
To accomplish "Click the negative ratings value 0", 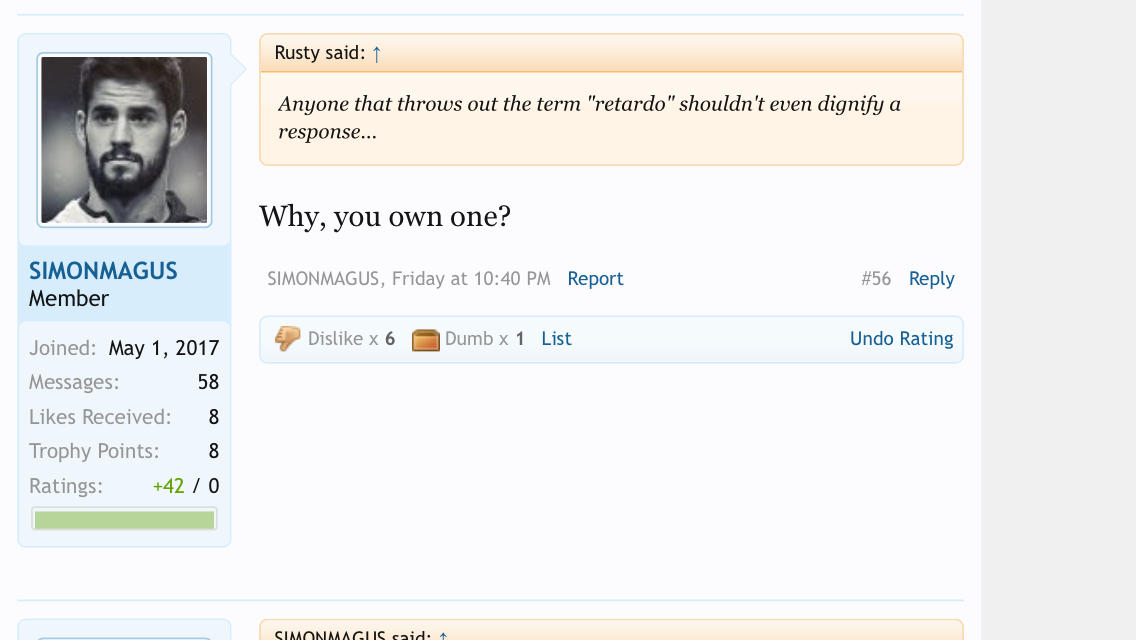I will coord(213,486).
